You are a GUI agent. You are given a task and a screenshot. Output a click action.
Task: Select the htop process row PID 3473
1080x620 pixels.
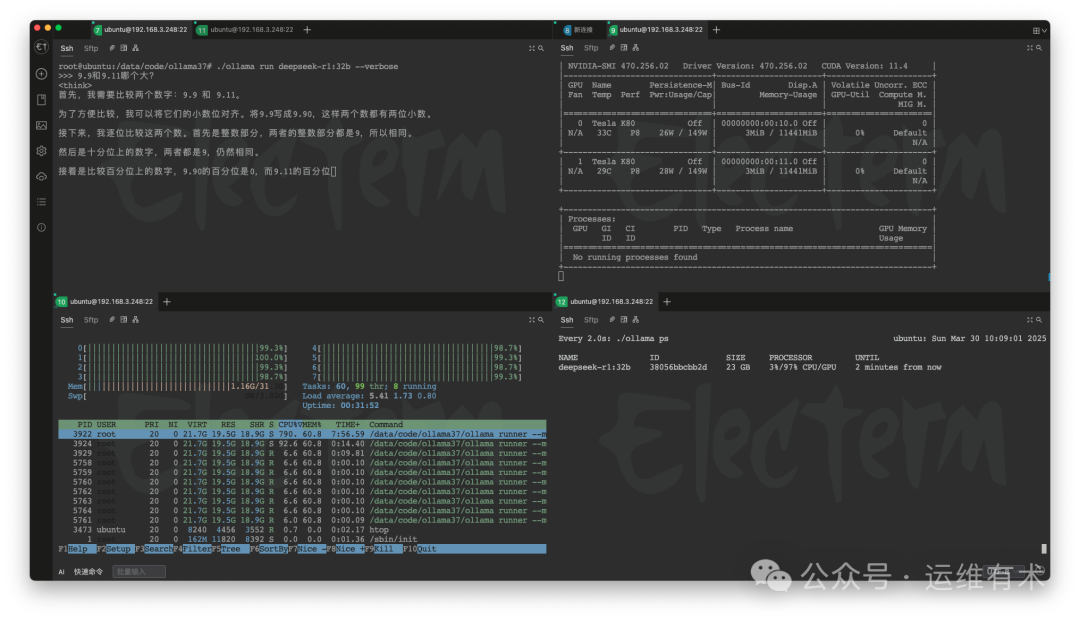point(302,530)
